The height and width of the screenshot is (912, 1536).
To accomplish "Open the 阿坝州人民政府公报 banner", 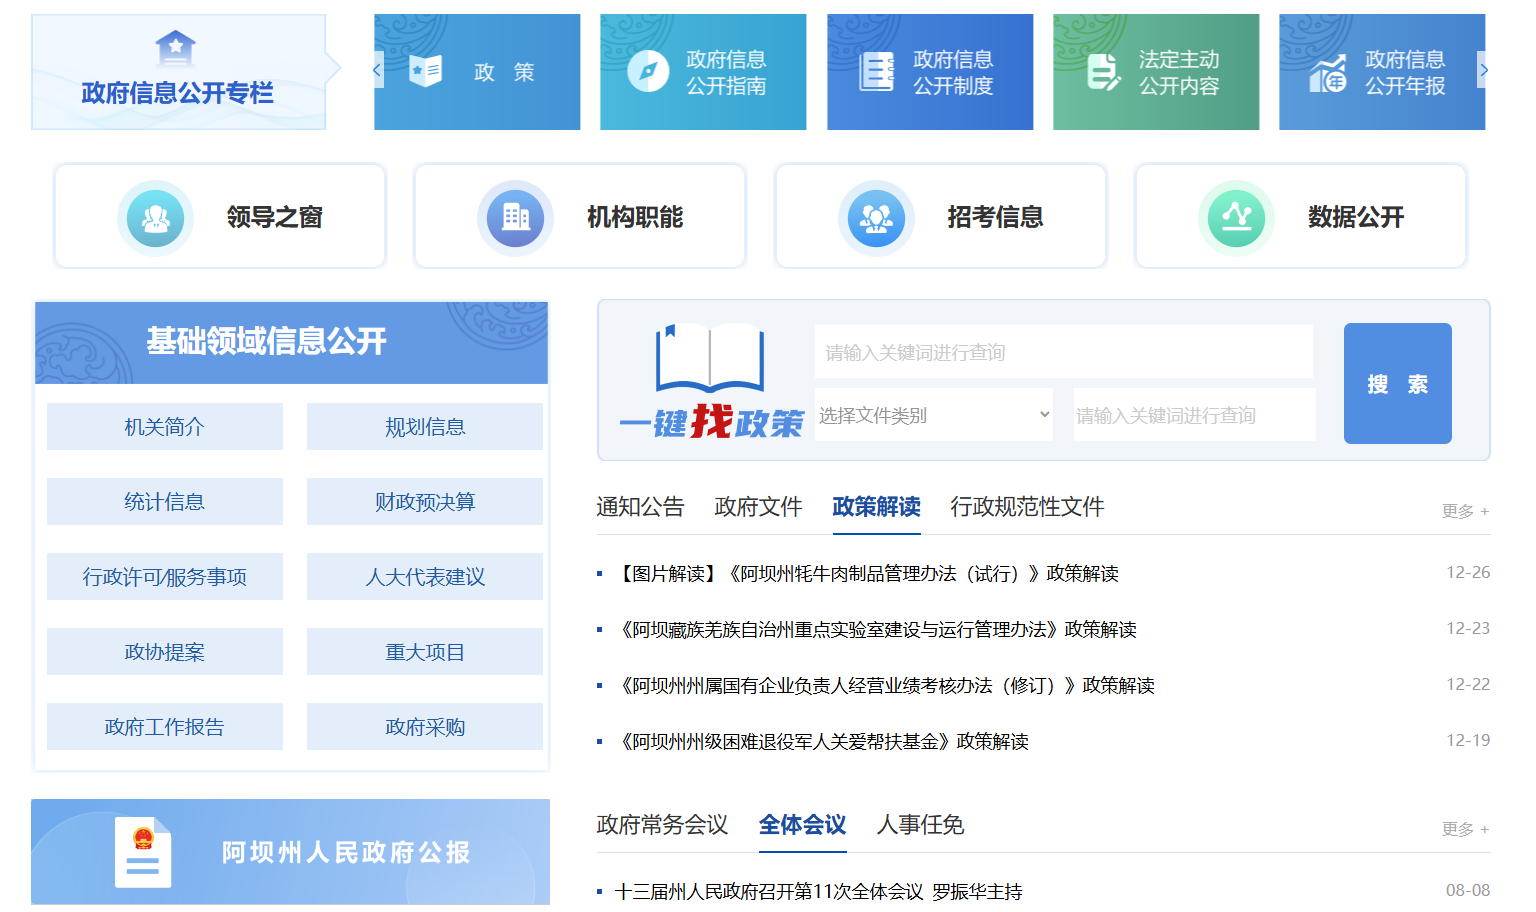I will [290, 852].
